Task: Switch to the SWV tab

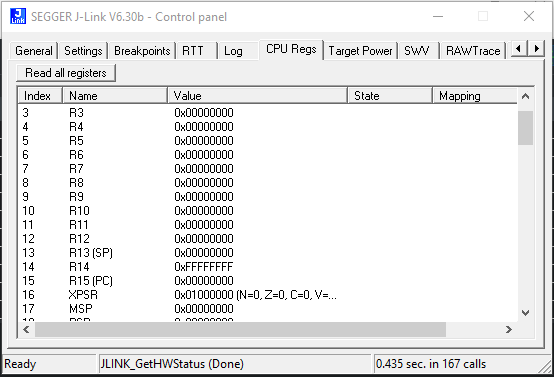Action: coord(417,51)
